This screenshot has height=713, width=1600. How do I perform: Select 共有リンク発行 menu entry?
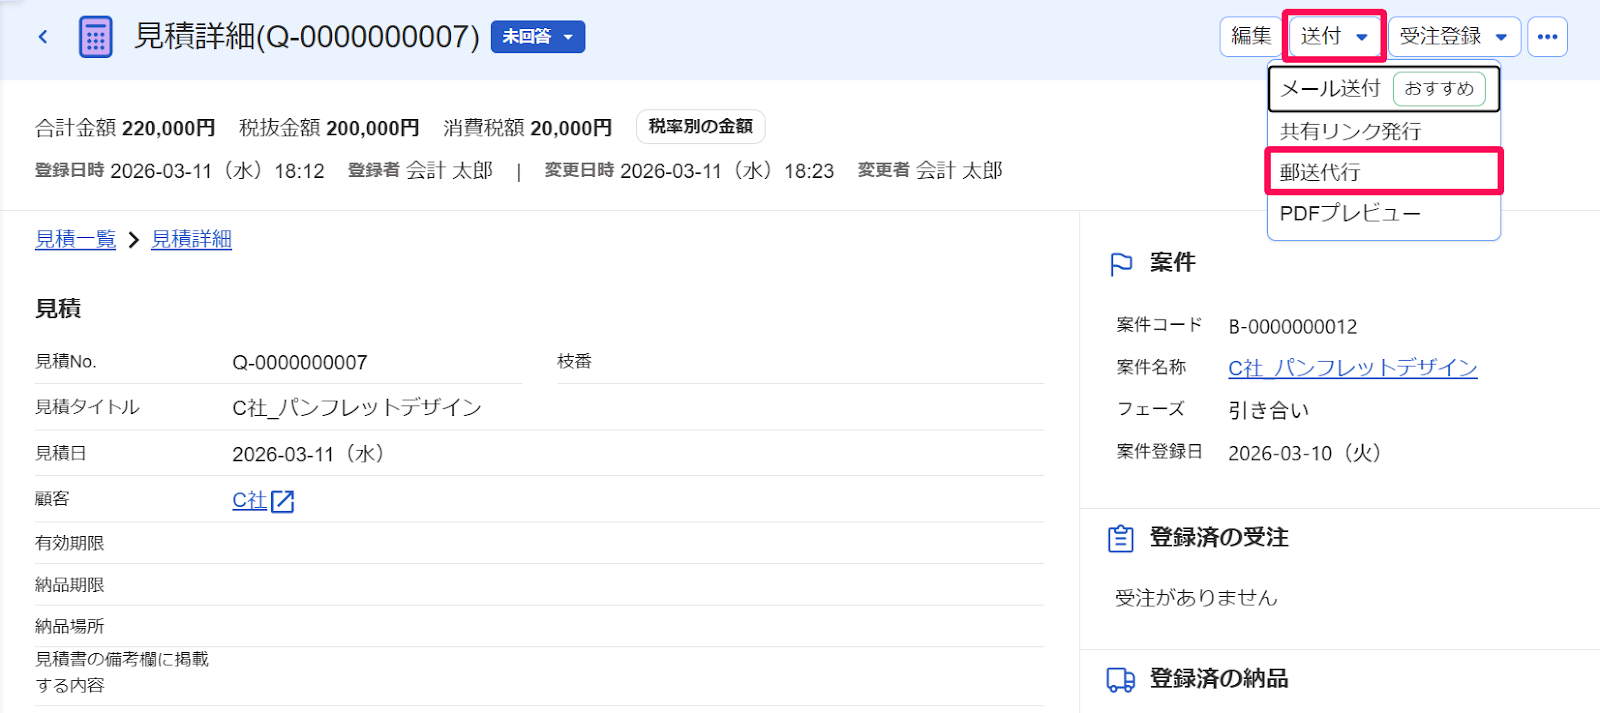point(1383,131)
